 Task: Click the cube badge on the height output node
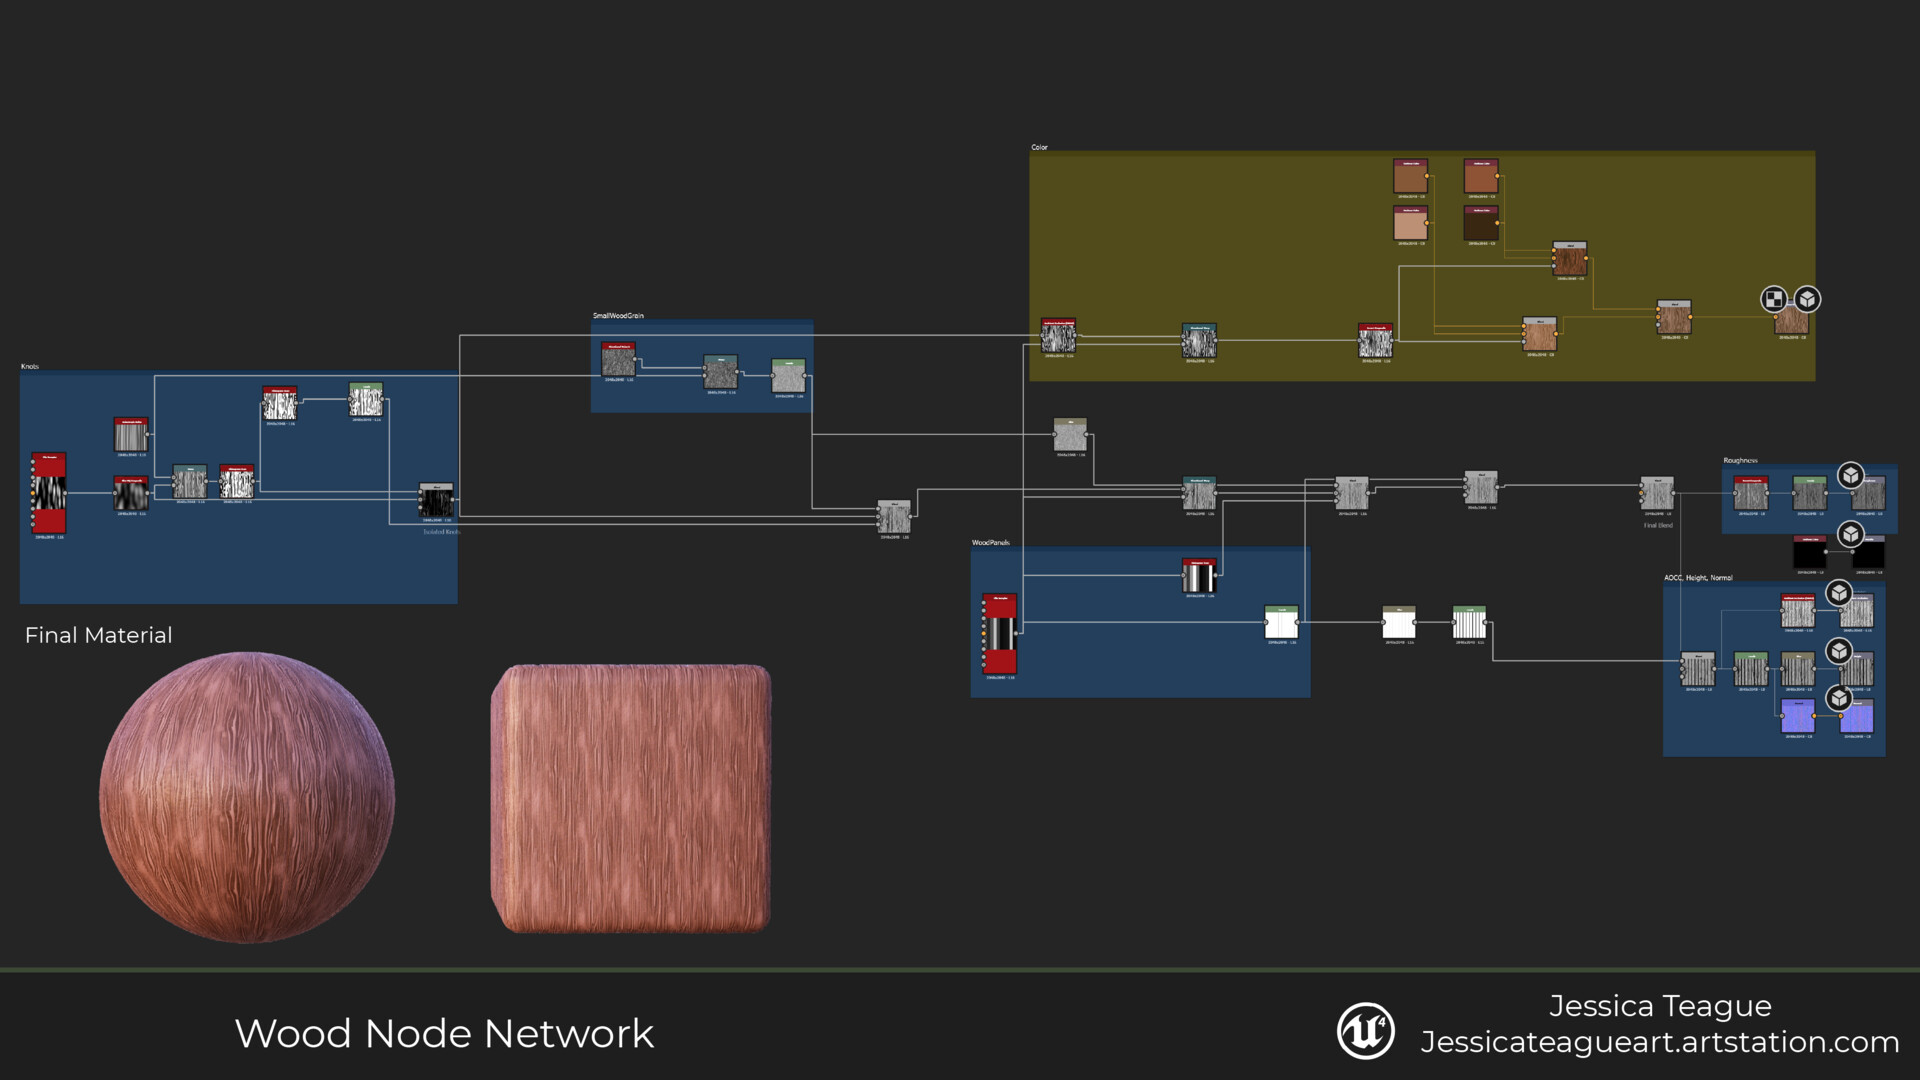tap(1838, 652)
